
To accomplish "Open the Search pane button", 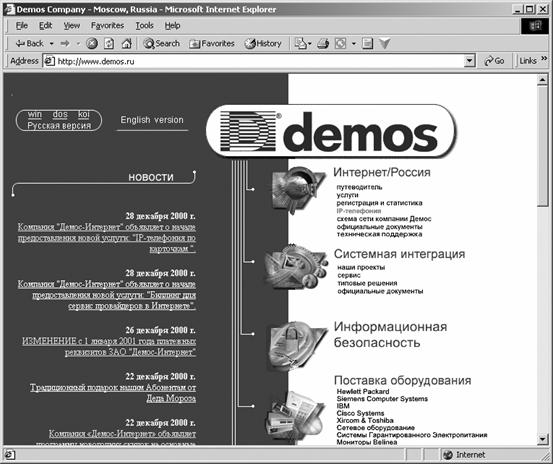I will [x=162, y=43].
